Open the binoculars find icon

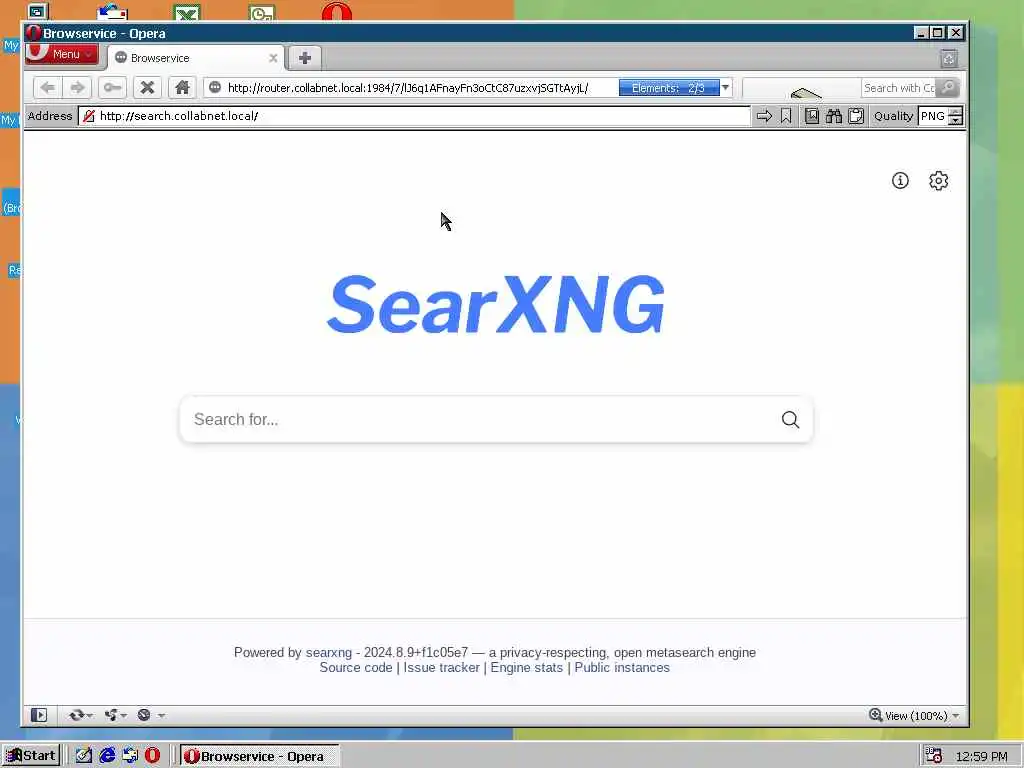pos(834,116)
